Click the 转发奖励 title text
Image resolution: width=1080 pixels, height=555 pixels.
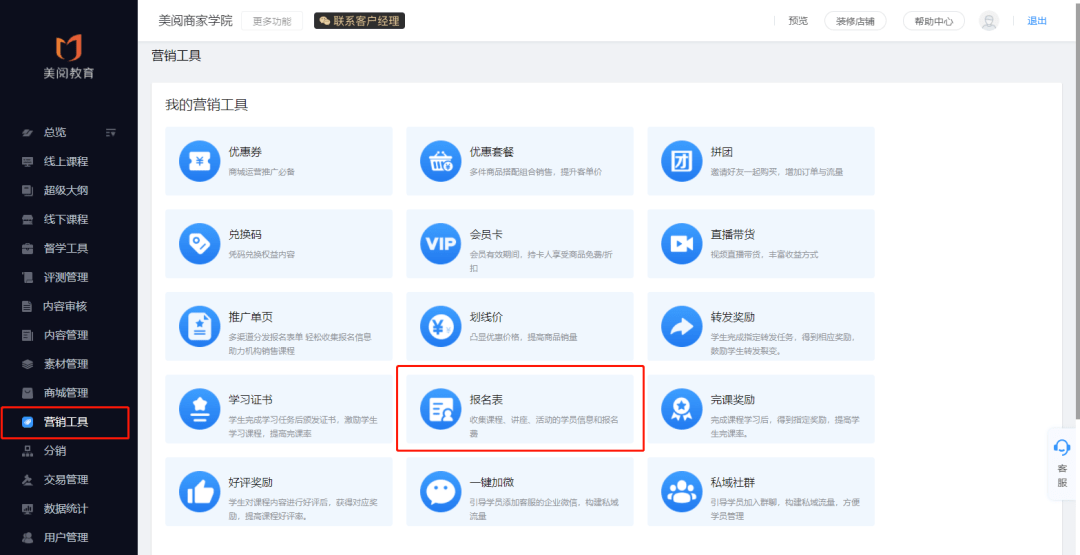click(x=733, y=317)
